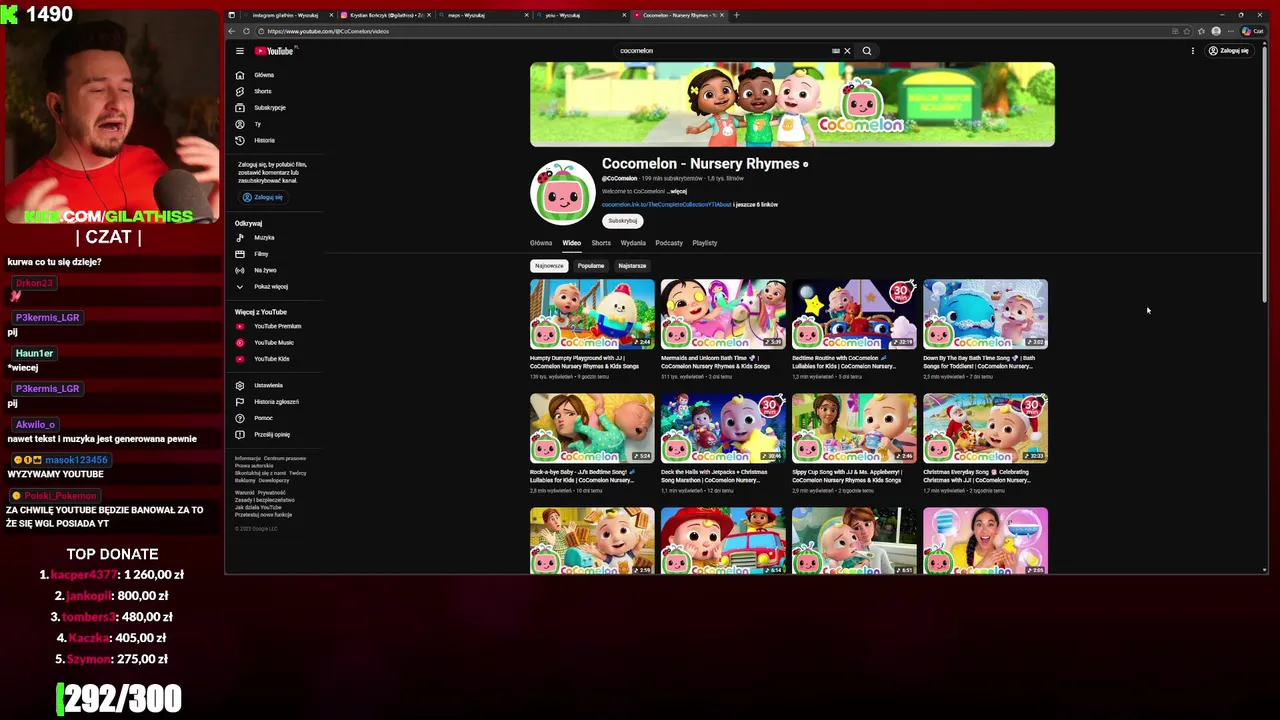Open YouTube Music link

pos(274,342)
